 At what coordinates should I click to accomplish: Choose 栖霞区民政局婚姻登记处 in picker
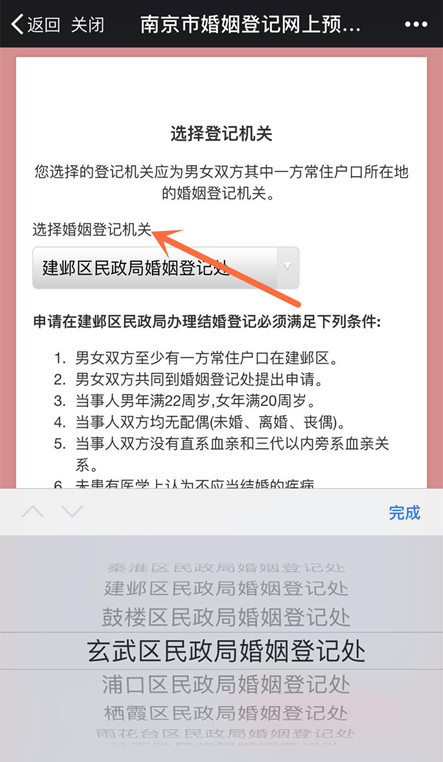pos(226,713)
